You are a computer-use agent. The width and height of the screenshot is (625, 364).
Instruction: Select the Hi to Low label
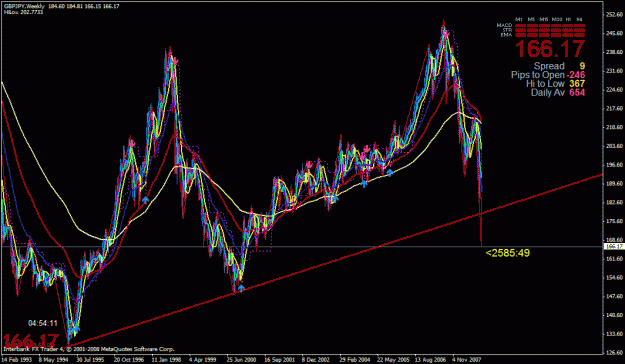(x=545, y=83)
